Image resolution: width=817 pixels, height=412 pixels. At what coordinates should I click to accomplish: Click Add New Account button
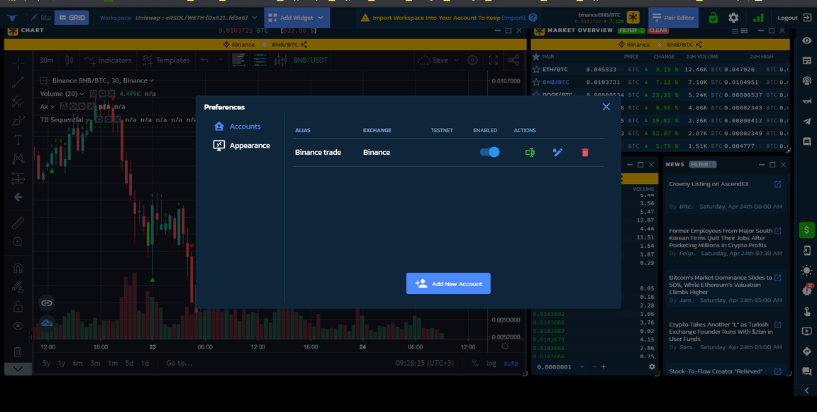[448, 283]
